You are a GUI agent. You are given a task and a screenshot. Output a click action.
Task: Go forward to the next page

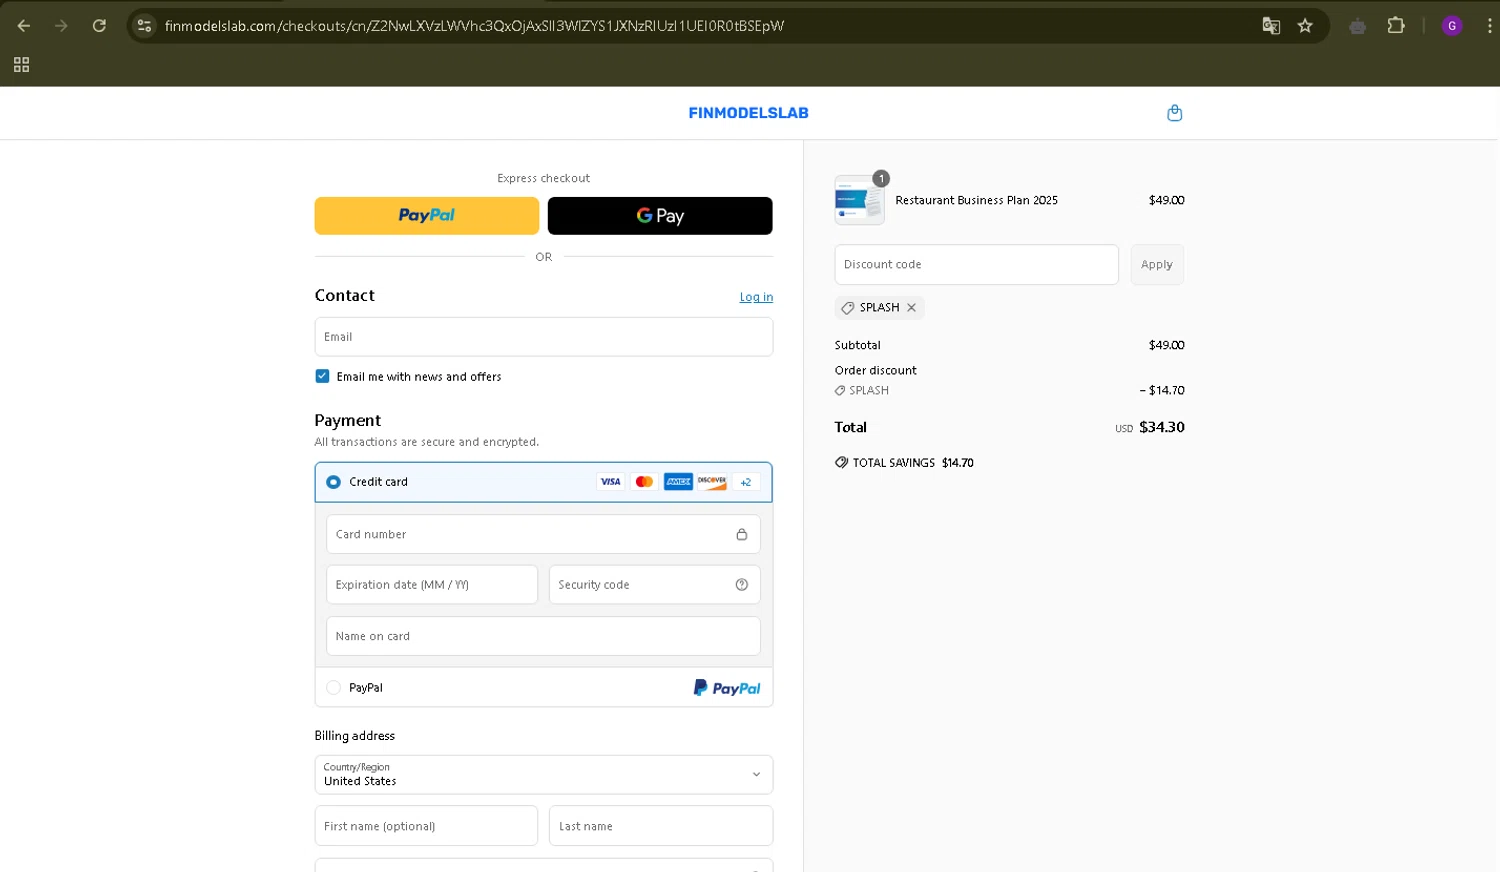[x=61, y=26]
